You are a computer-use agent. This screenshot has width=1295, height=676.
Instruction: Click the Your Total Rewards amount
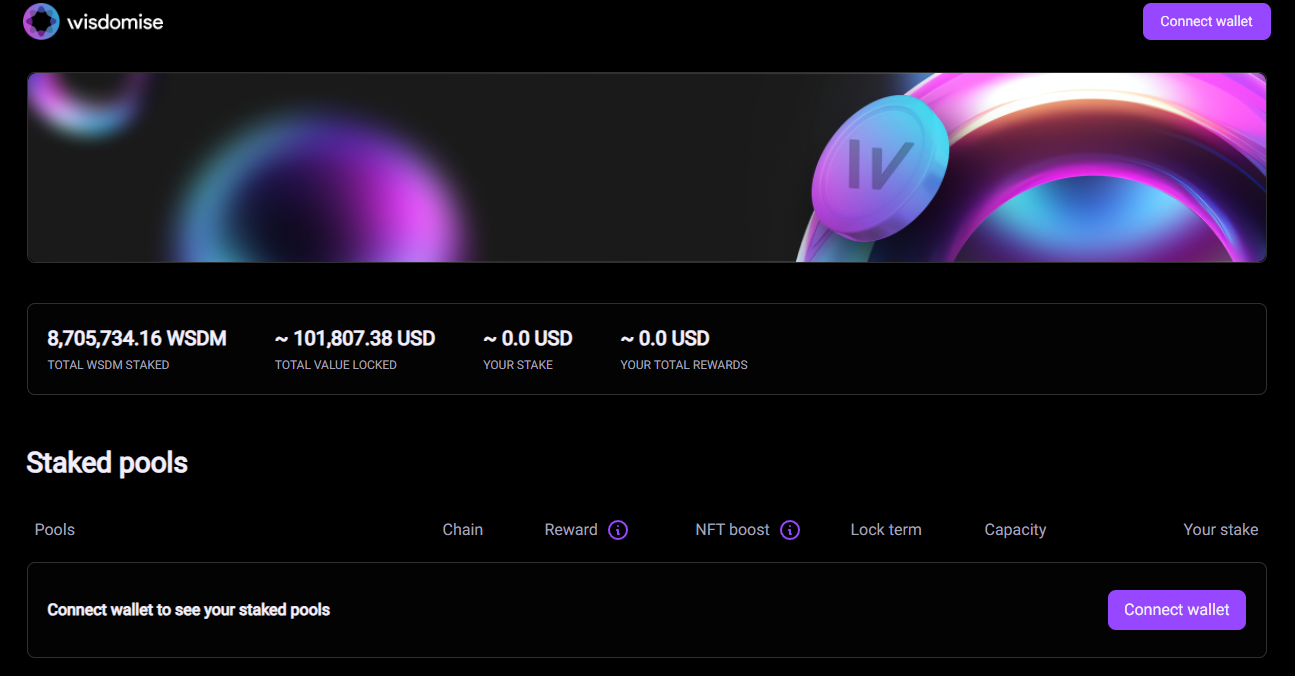665,339
